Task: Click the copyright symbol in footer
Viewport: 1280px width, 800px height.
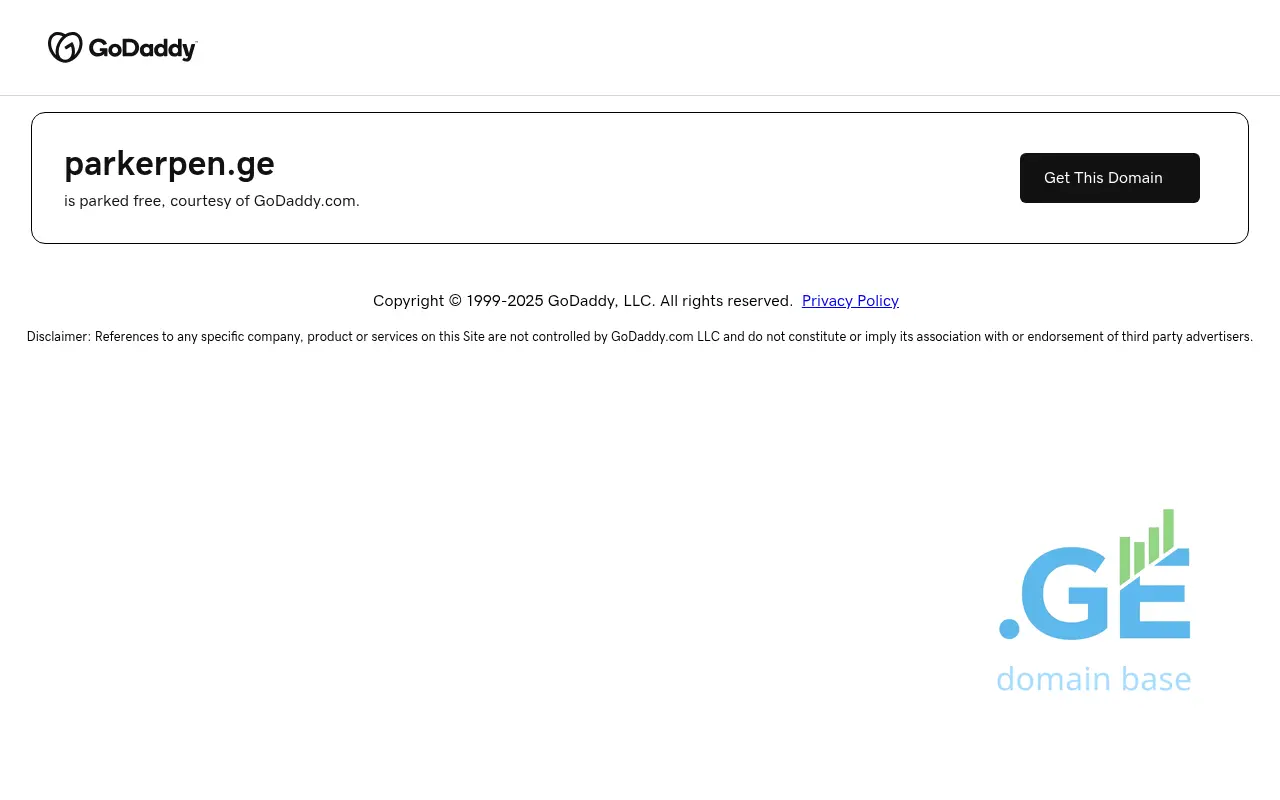Action: coord(455,301)
